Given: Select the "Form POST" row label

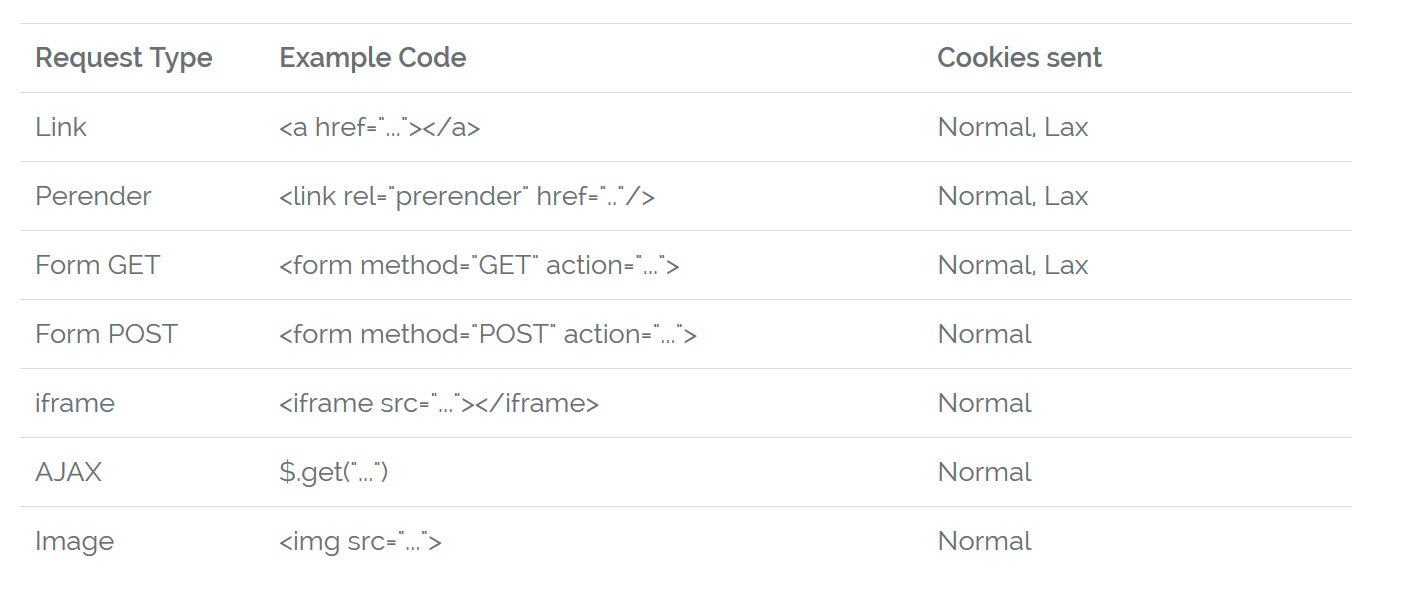Looking at the screenshot, I should point(106,334).
